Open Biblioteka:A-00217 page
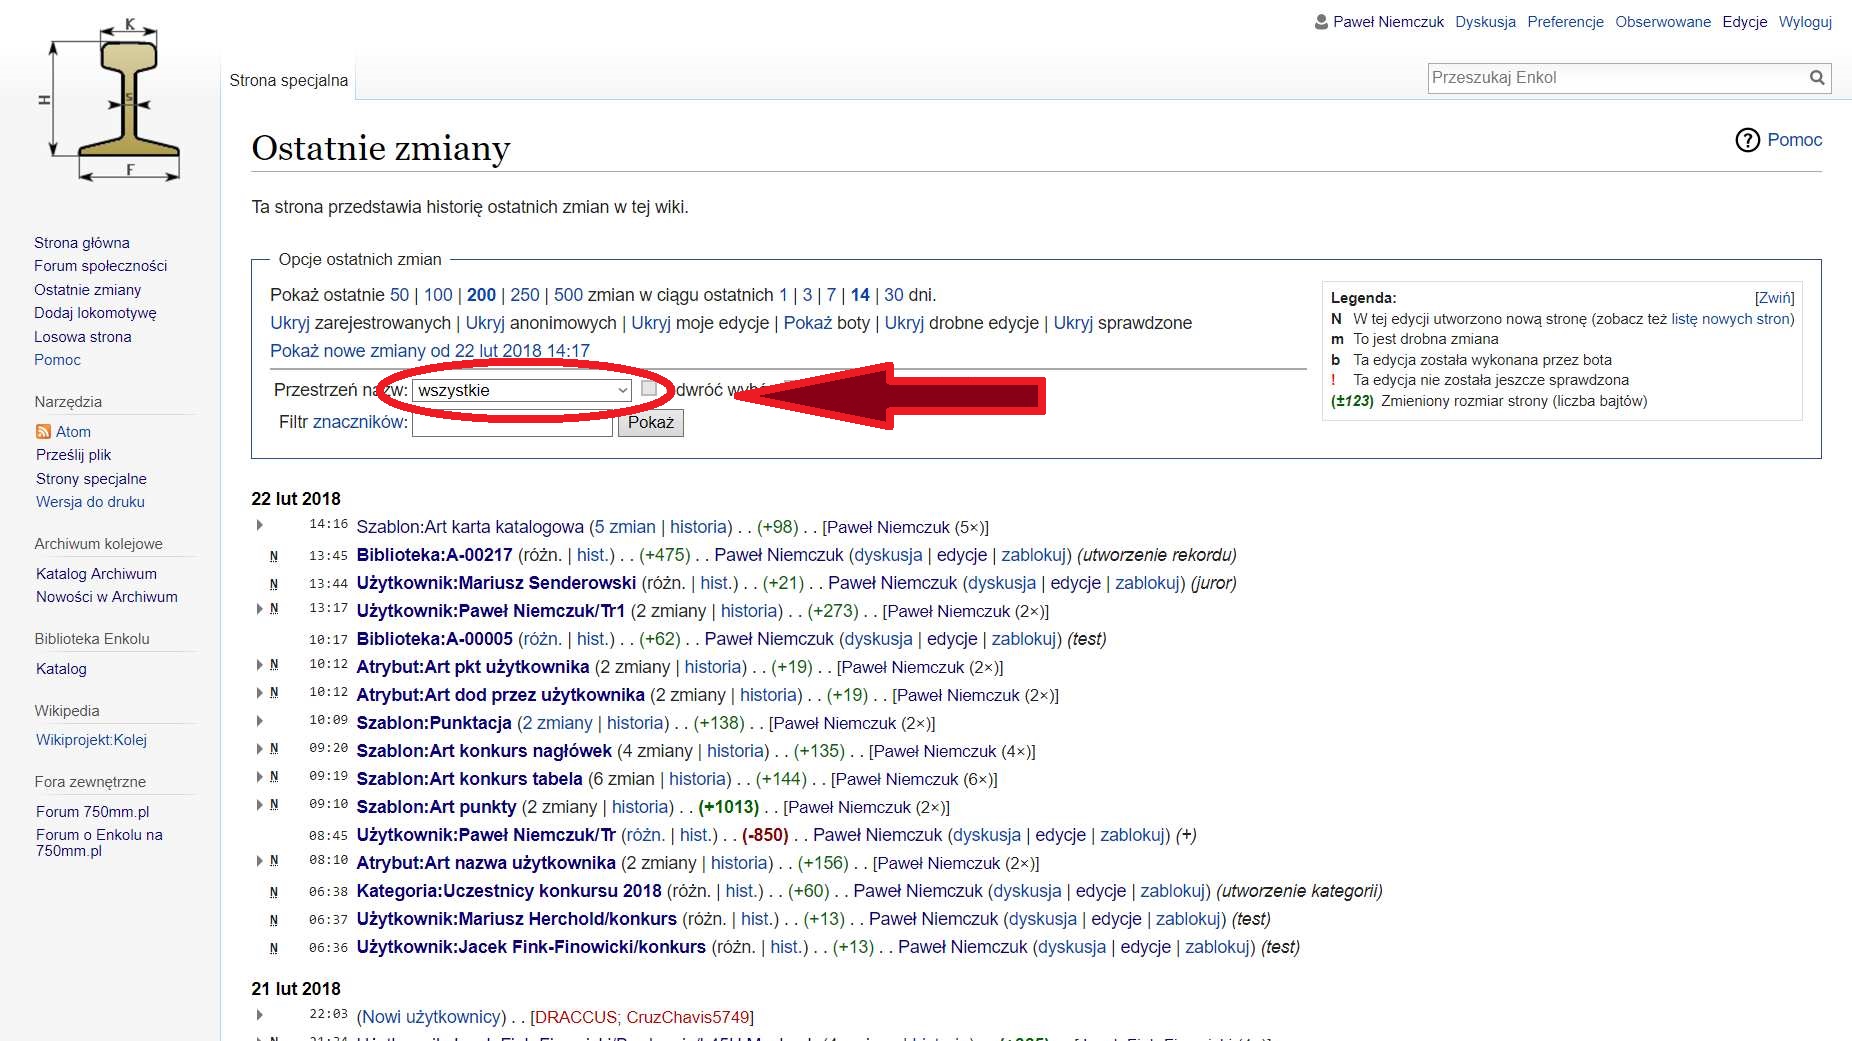 [x=434, y=555]
